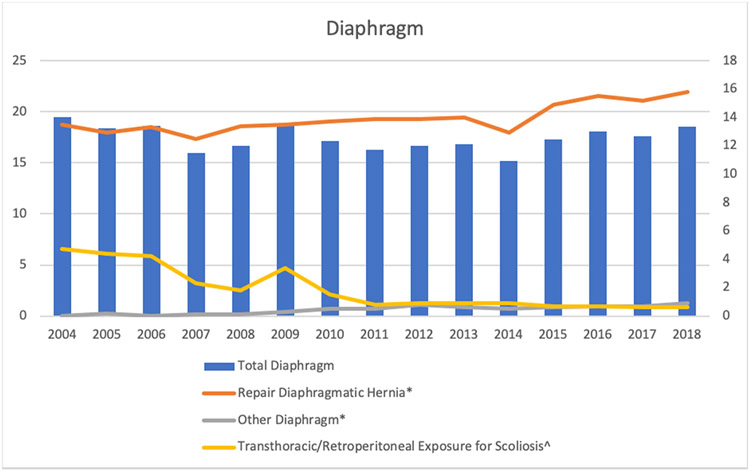Viewport: 750px width, 471px height.
Task: Select the 2014 x-axis label
Action: click(508, 334)
